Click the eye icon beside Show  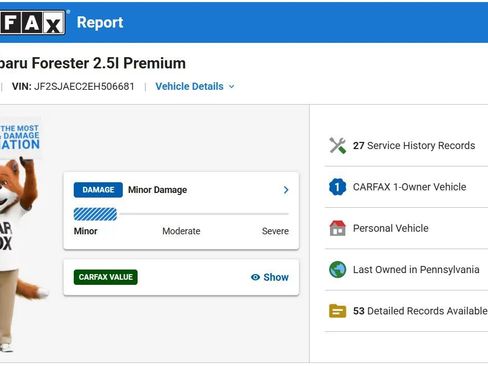255,277
